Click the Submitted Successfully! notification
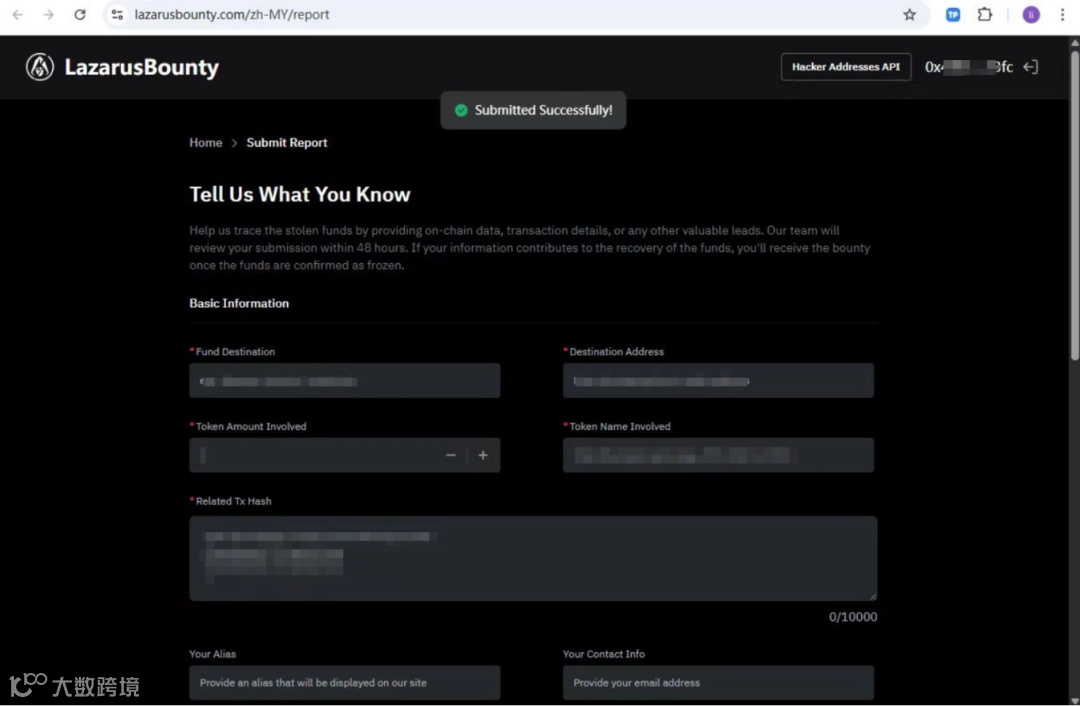The height and width of the screenshot is (706, 1080). (533, 110)
